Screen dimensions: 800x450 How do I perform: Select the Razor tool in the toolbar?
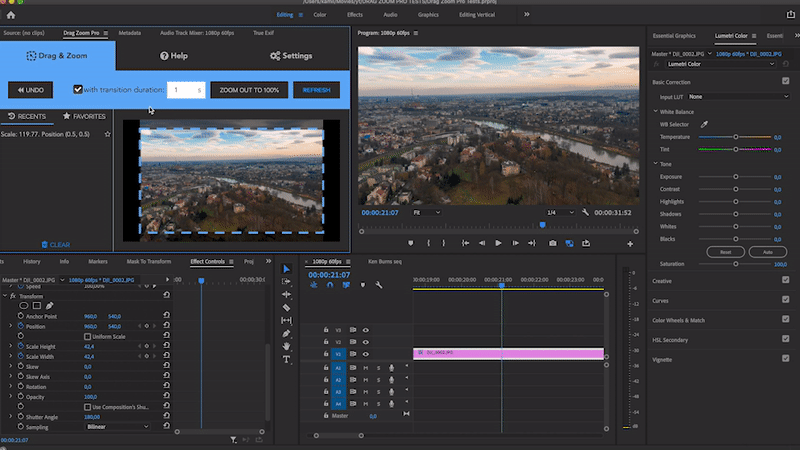click(286, 307)
